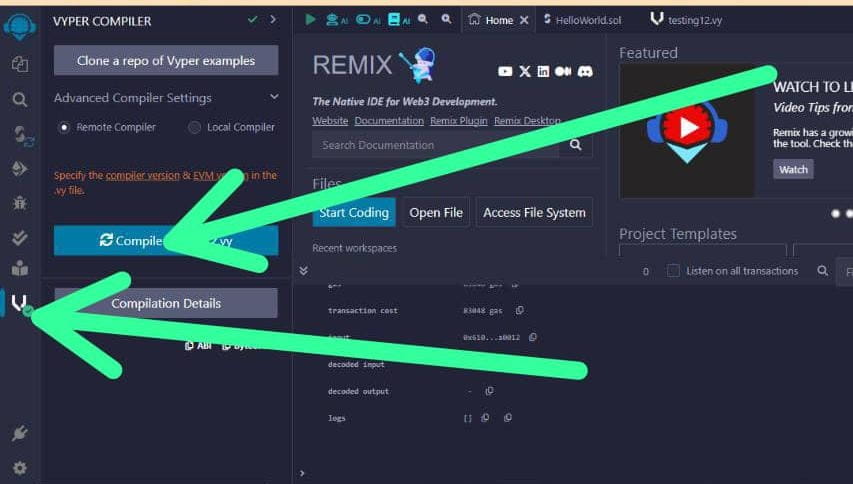Expand the Vyper Compiler panel arrow

tap(273, 19)
